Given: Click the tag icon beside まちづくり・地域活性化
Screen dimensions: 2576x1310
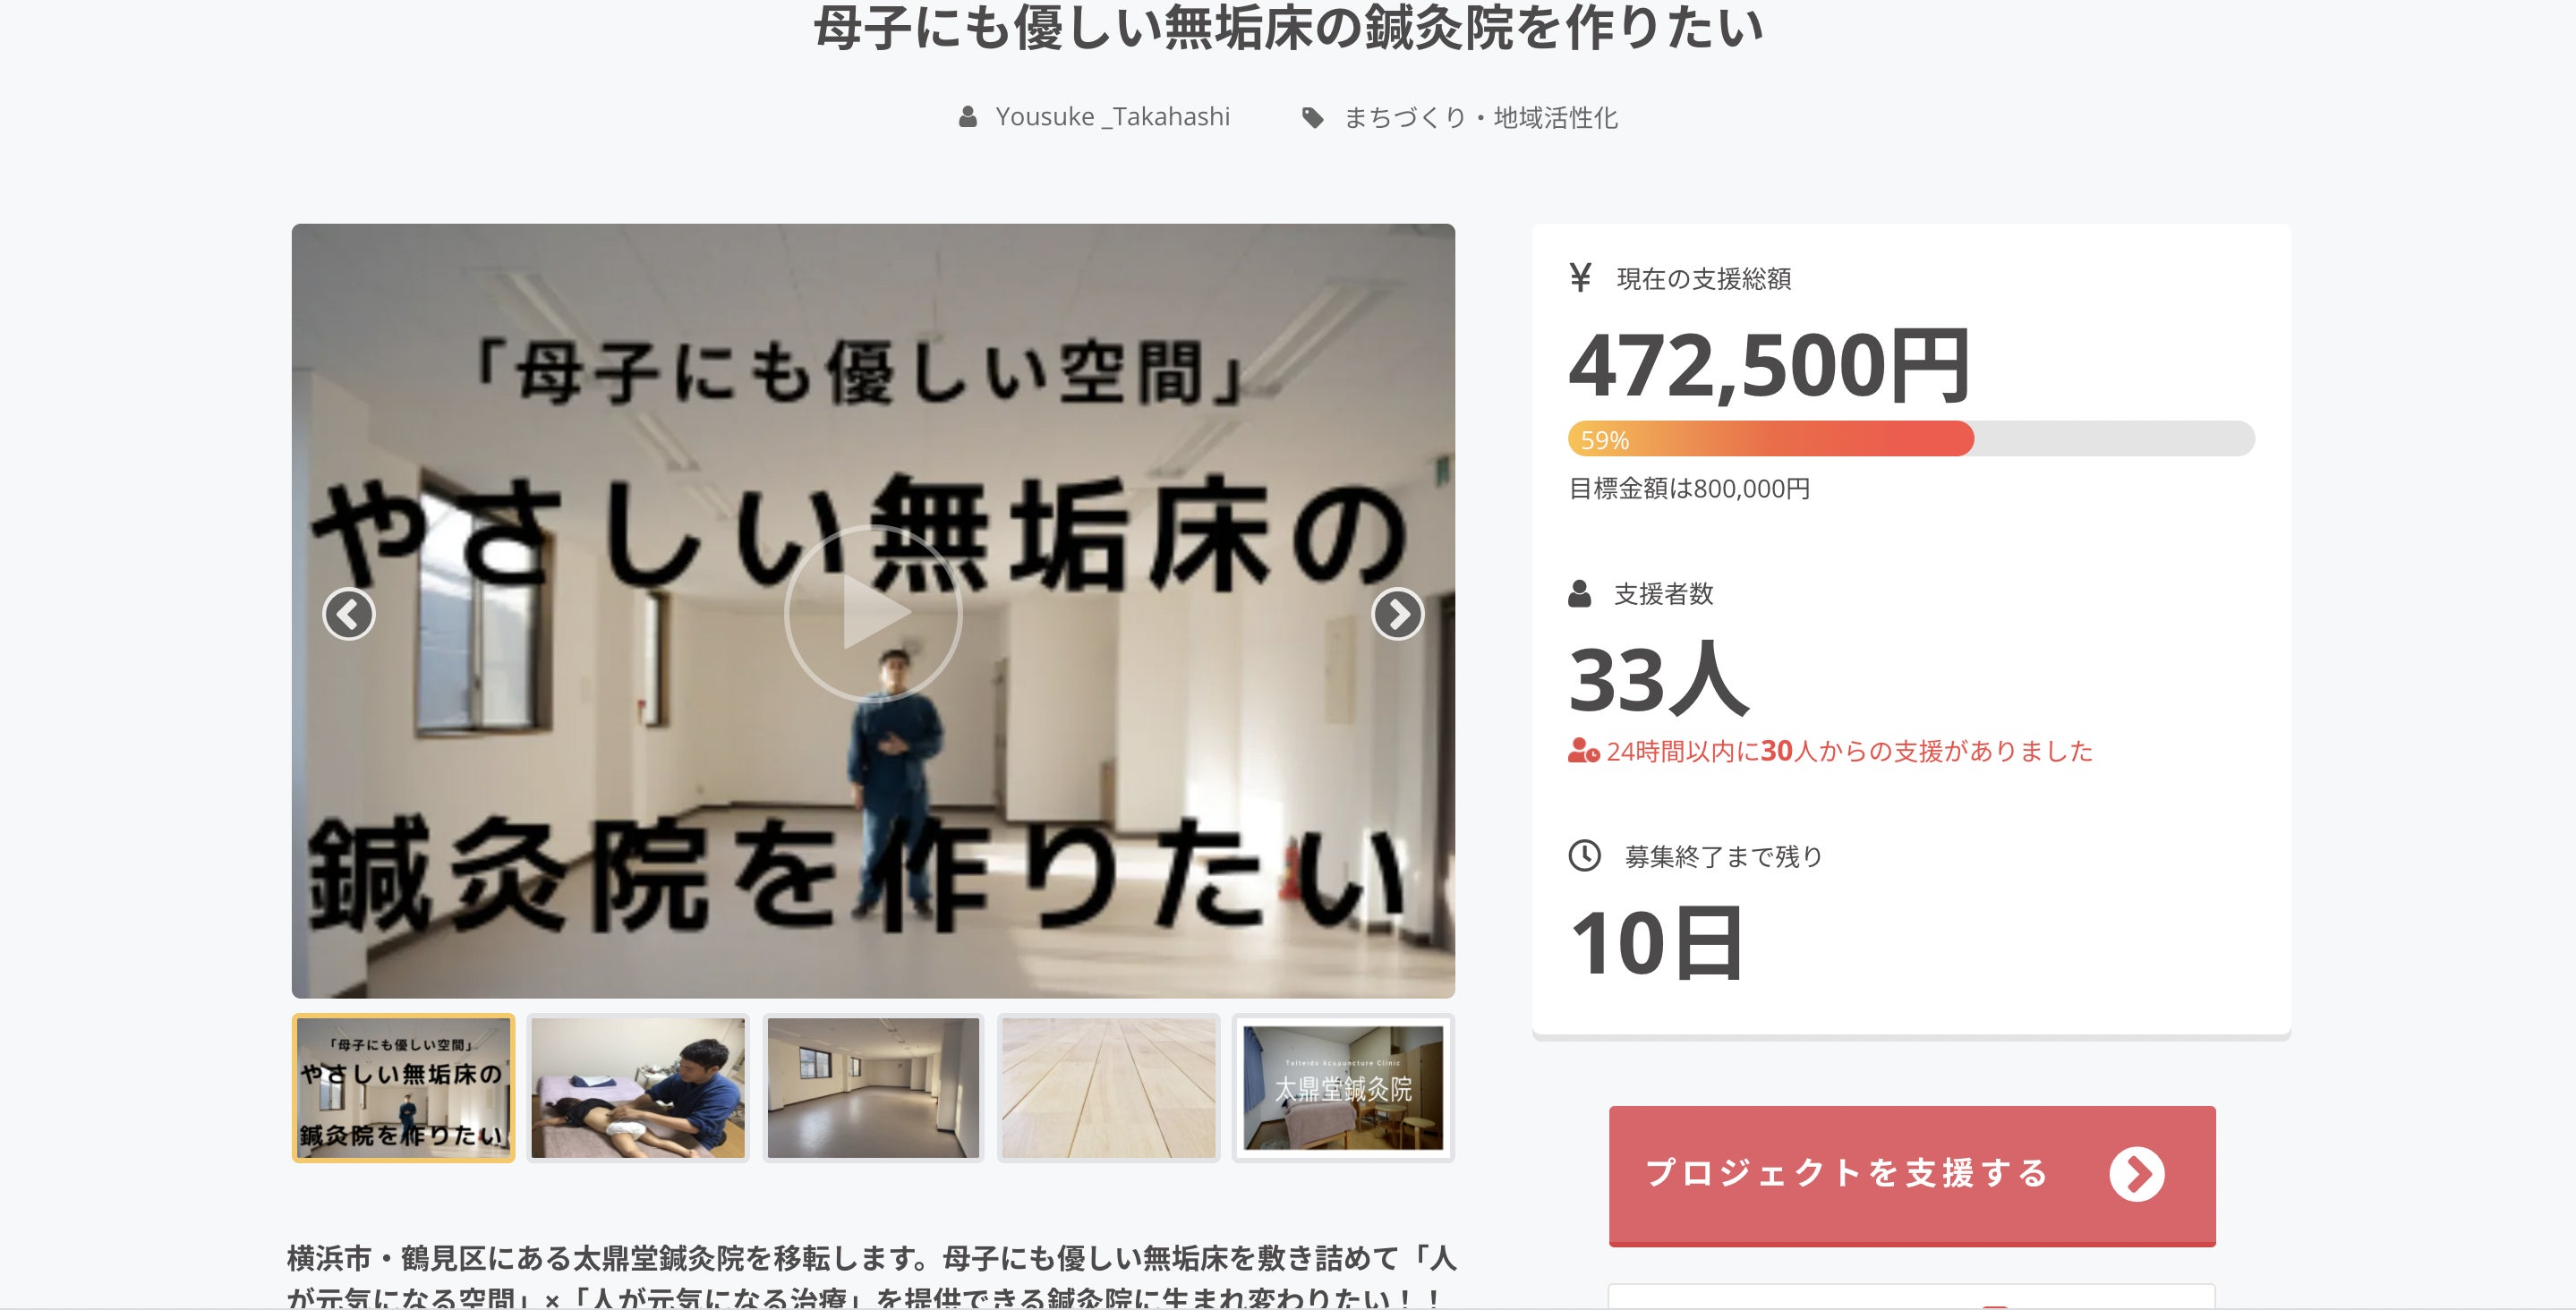Looking at the screenshot, I should 1312,118.
